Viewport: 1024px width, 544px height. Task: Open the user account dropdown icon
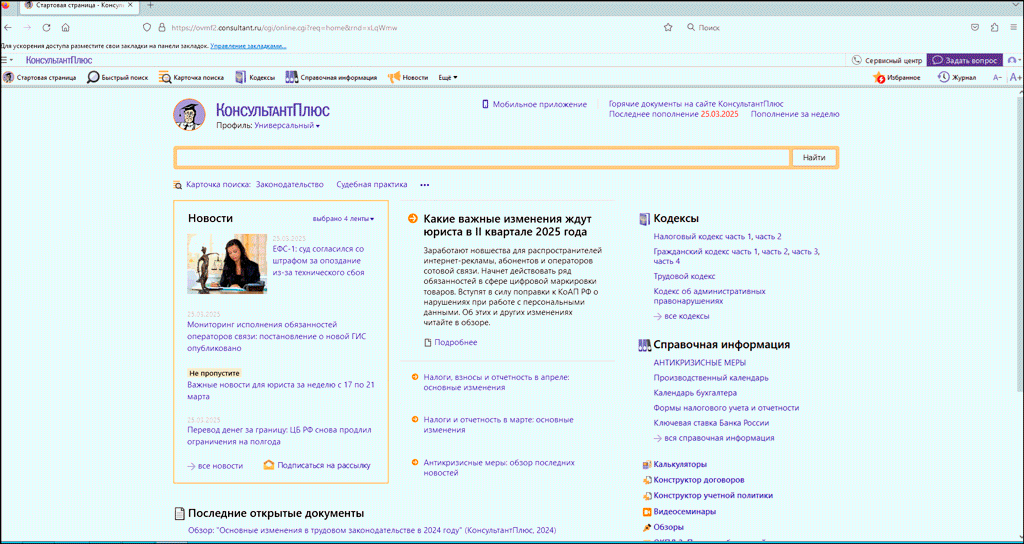pyautogui.click(x=1015, y=60)
